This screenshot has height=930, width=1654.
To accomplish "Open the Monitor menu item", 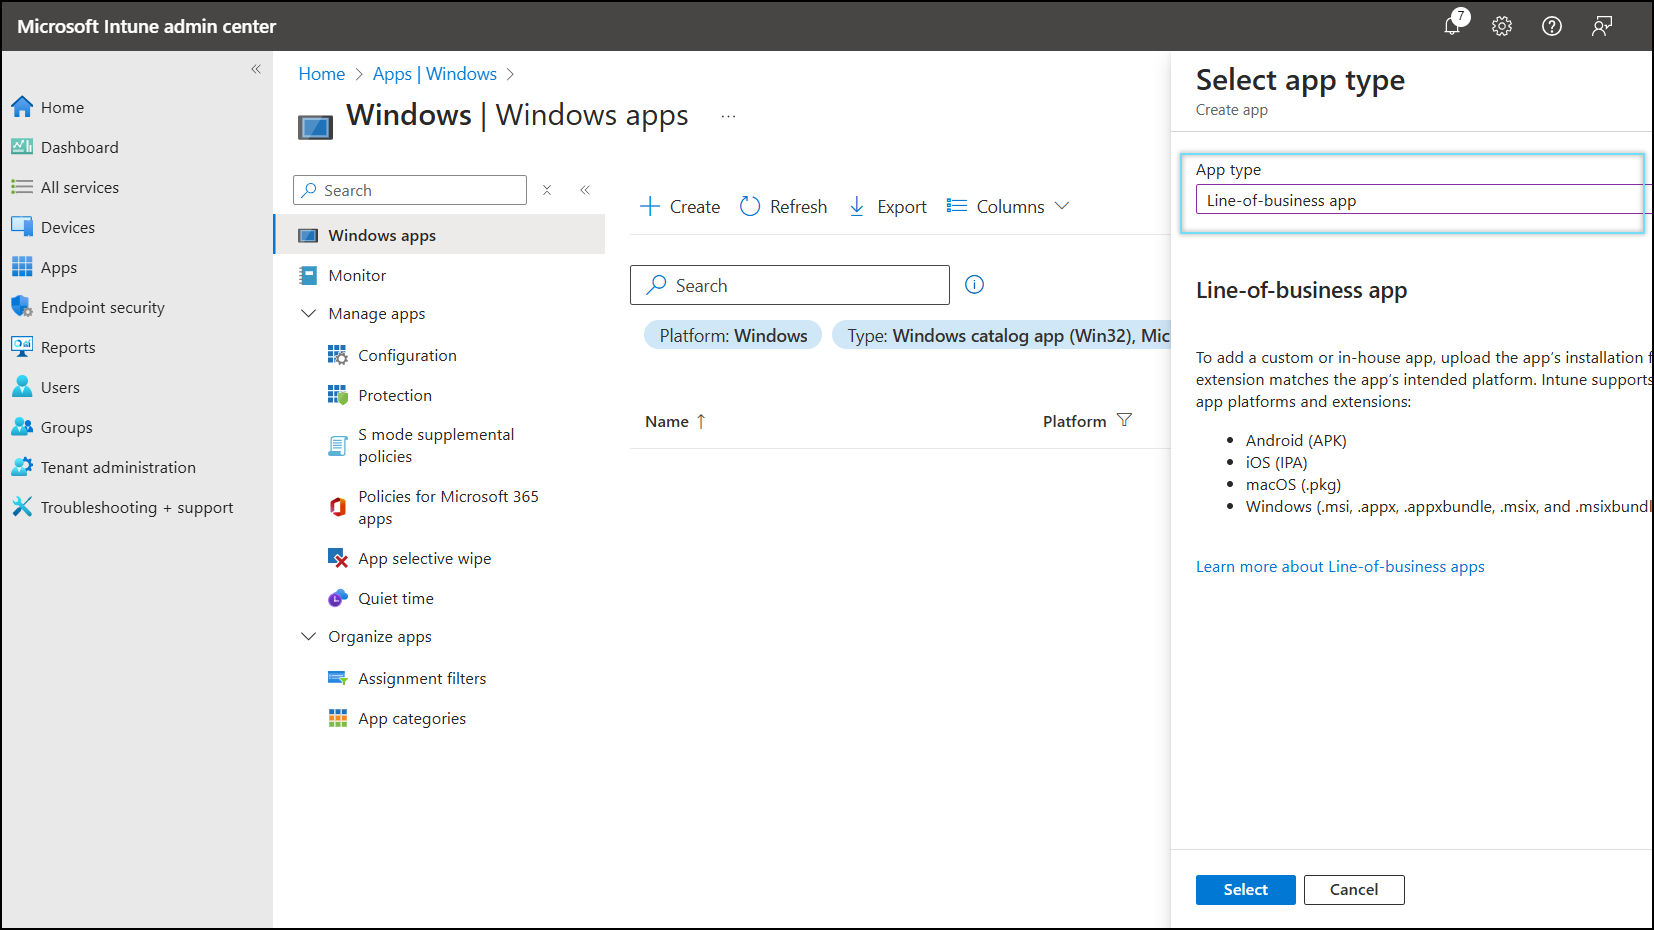I will pos(357,275).
